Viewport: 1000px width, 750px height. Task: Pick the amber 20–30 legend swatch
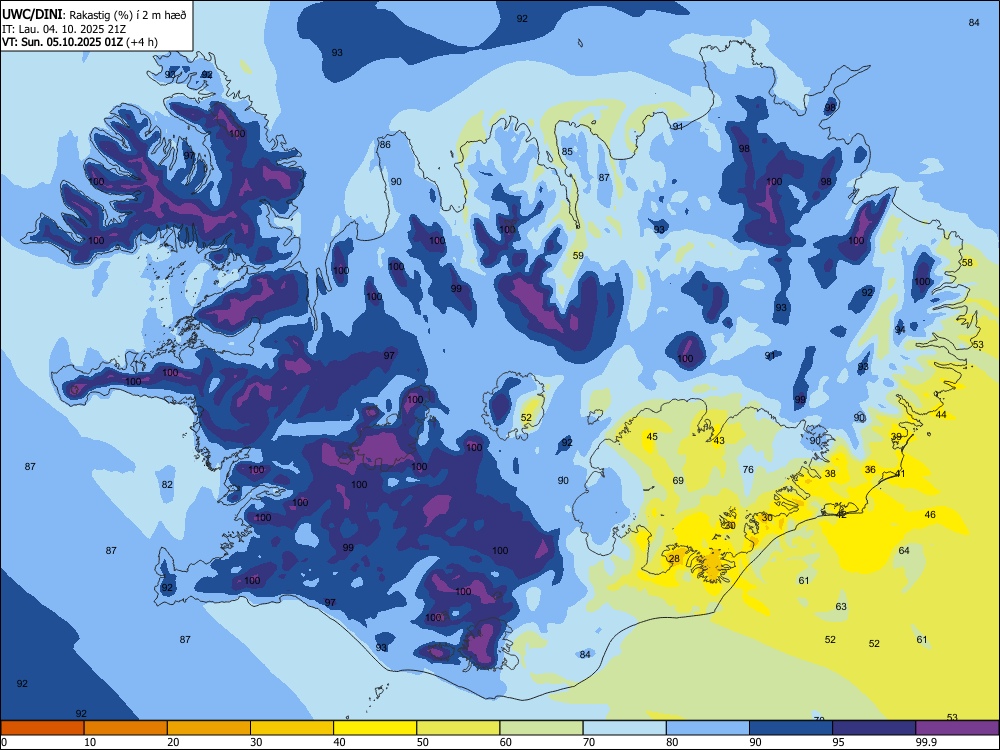tap(209, 728)
